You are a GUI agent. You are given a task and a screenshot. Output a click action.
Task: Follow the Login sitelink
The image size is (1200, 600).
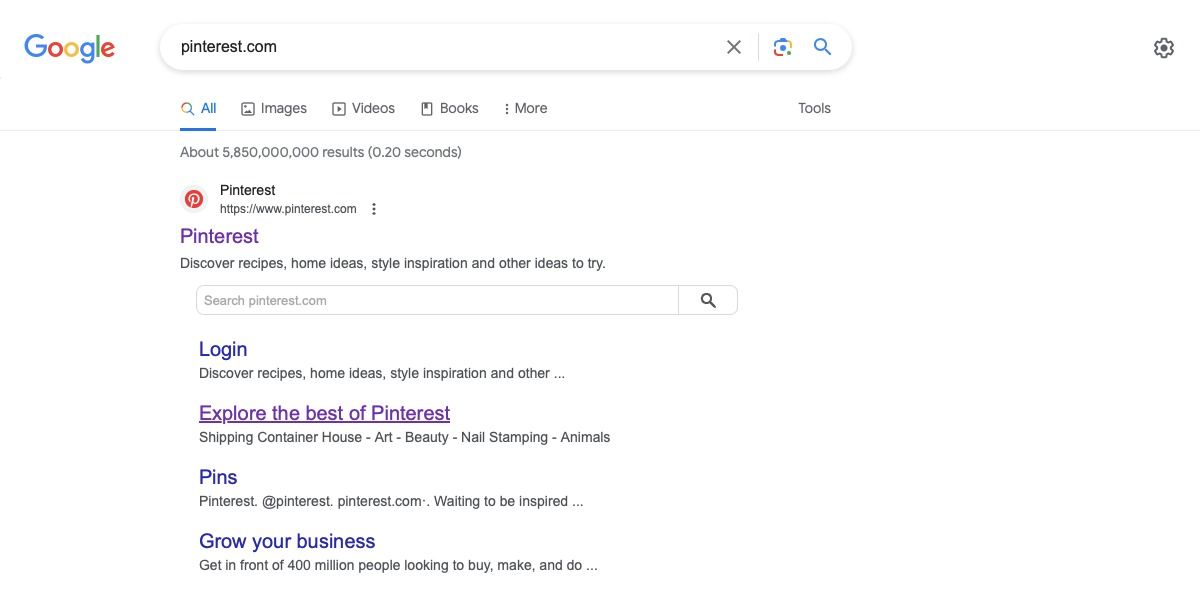pos(223,349)
